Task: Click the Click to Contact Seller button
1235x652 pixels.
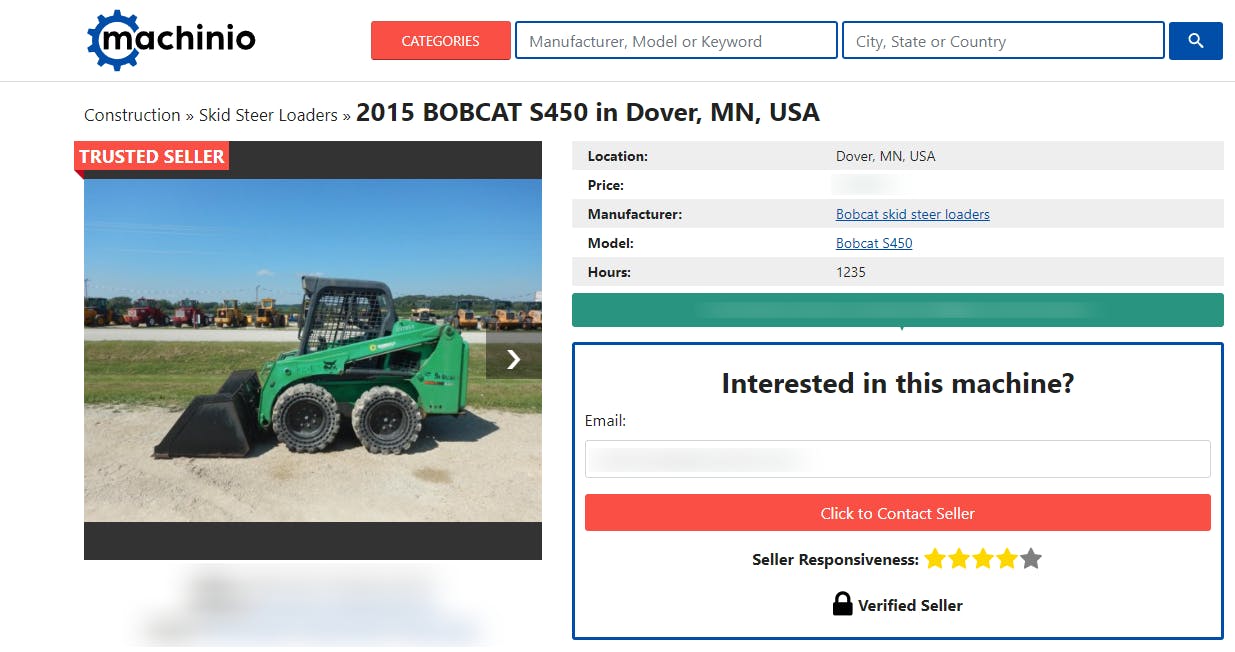Action: (897, 513)
